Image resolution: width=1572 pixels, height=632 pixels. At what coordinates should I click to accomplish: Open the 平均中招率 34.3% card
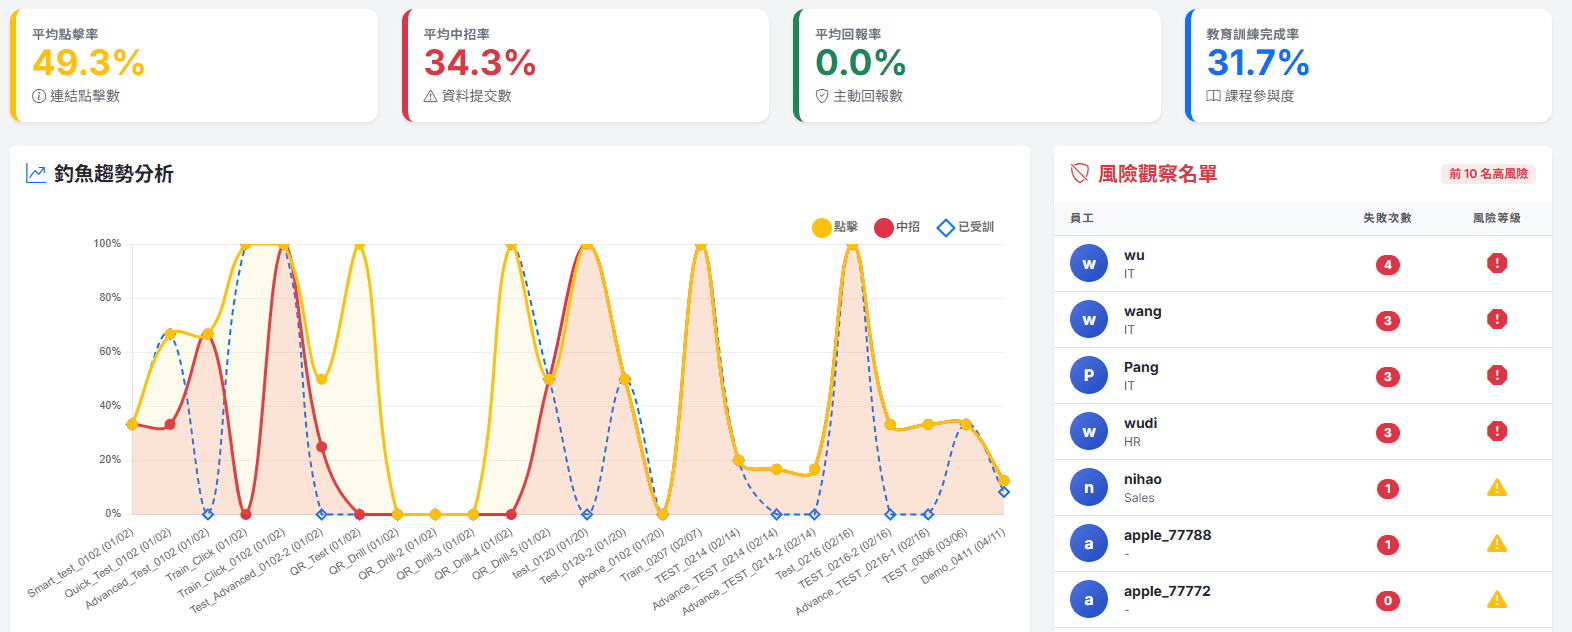coord(585,66)
